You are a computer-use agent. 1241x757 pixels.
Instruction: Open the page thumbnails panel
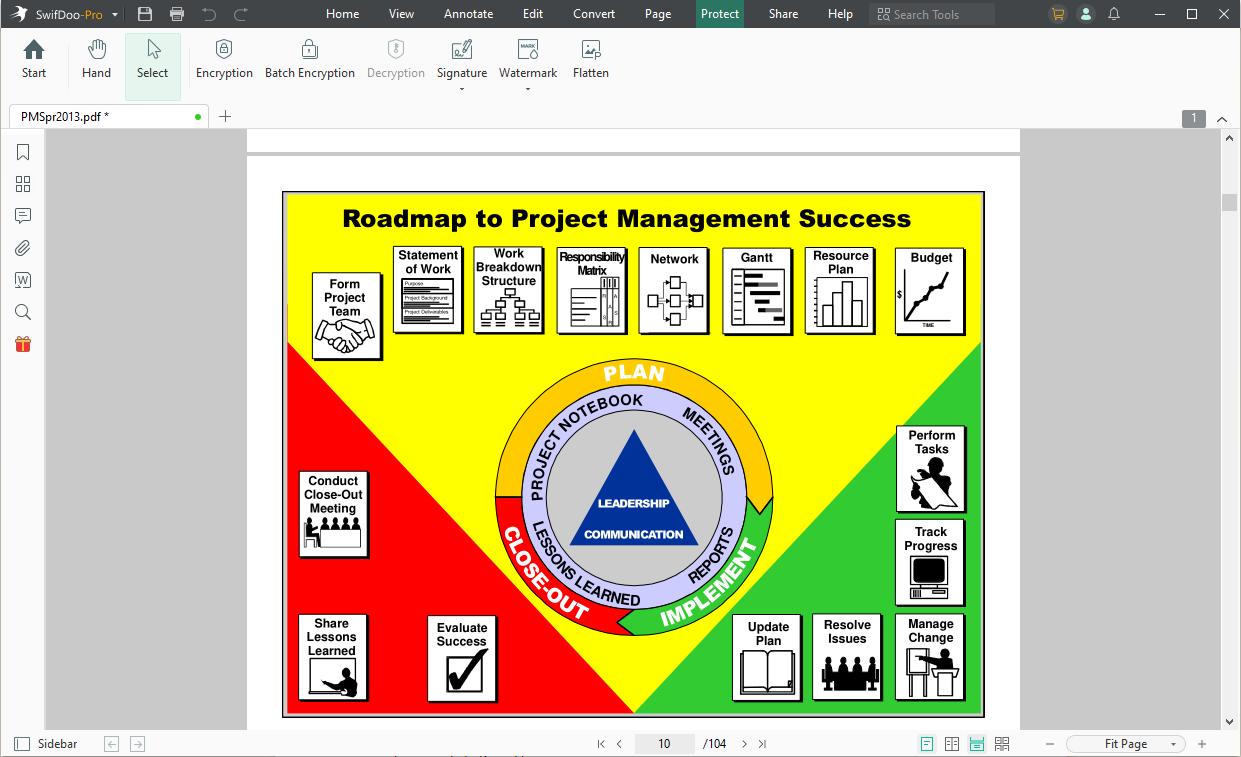23,184
